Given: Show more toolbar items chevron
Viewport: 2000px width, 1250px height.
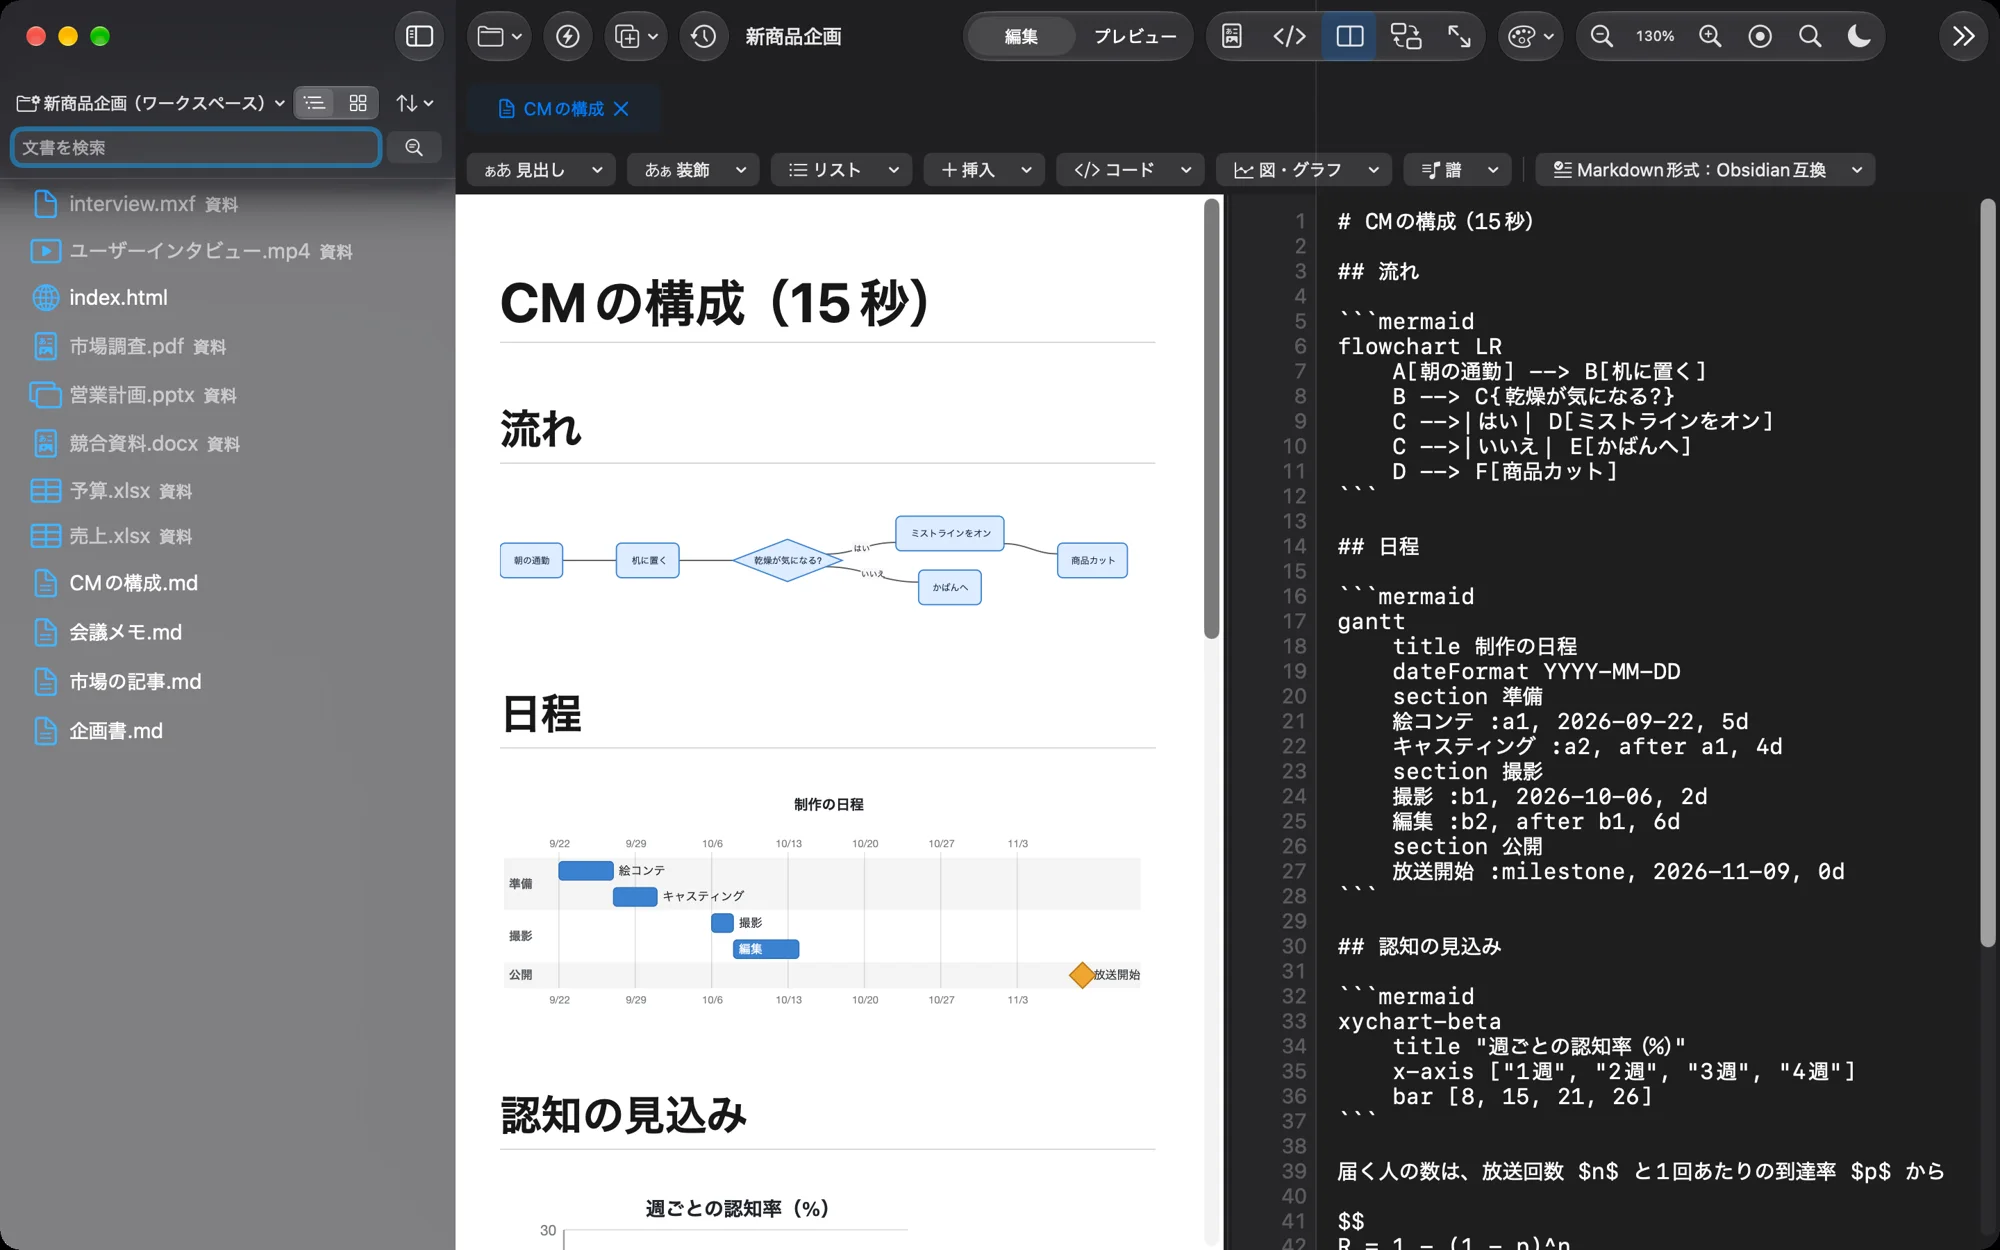Looking at the screenshot, I should (1963, 37).
